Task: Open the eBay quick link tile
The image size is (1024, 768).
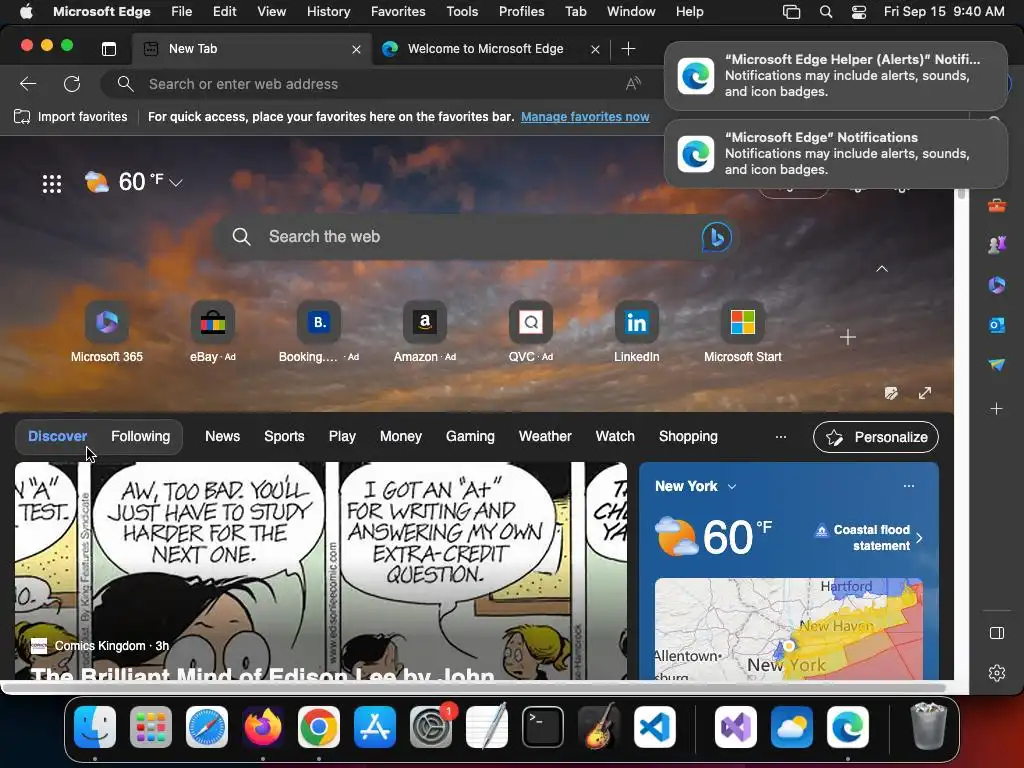Action: pos(212,332)
